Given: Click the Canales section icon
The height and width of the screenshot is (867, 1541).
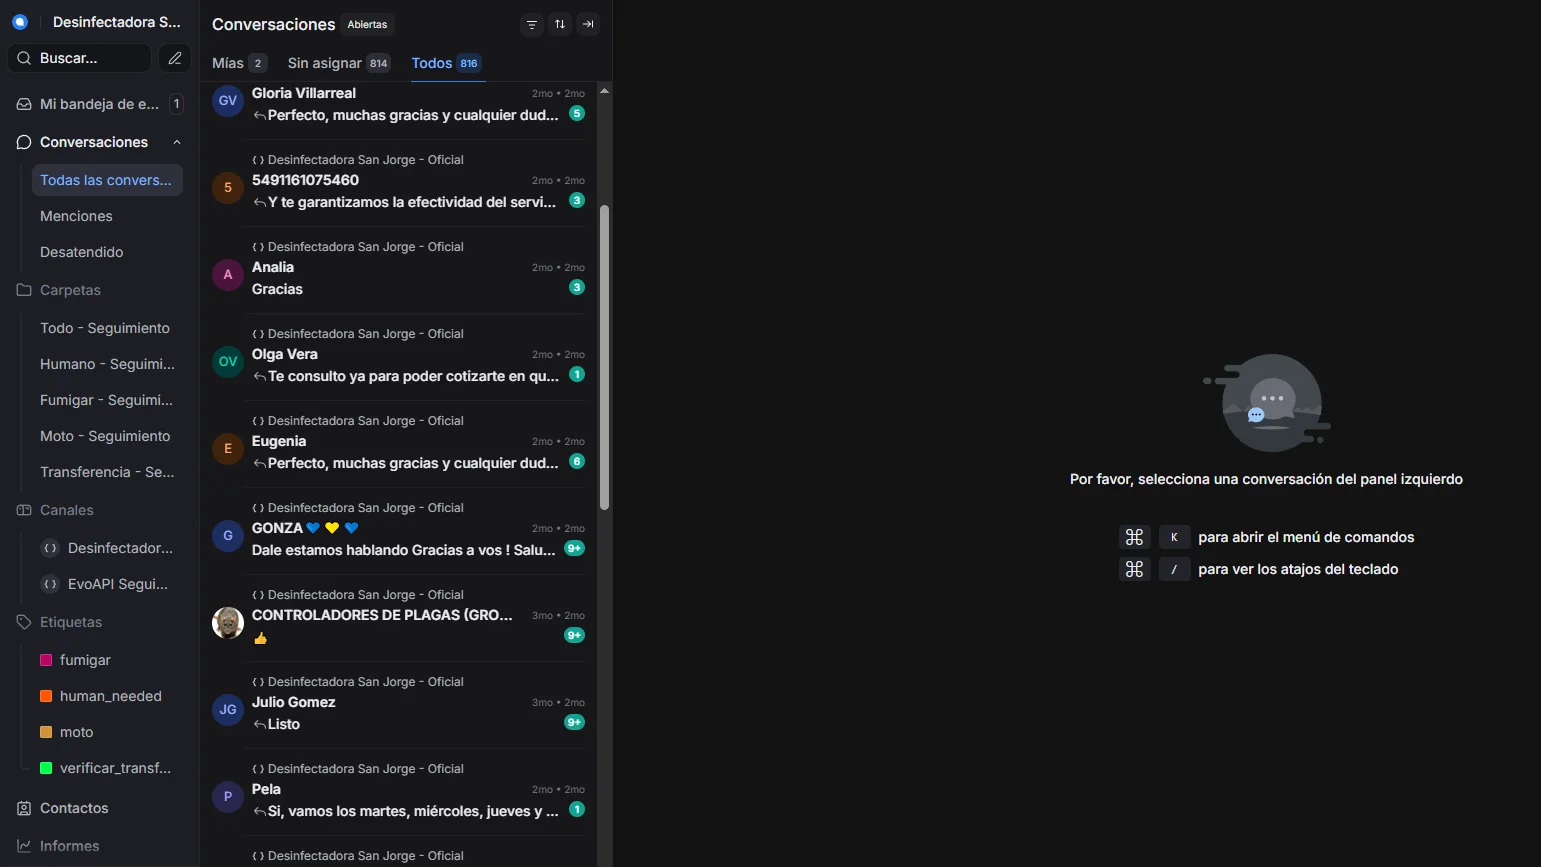Looking at the screenshot, I should point(24,510).
